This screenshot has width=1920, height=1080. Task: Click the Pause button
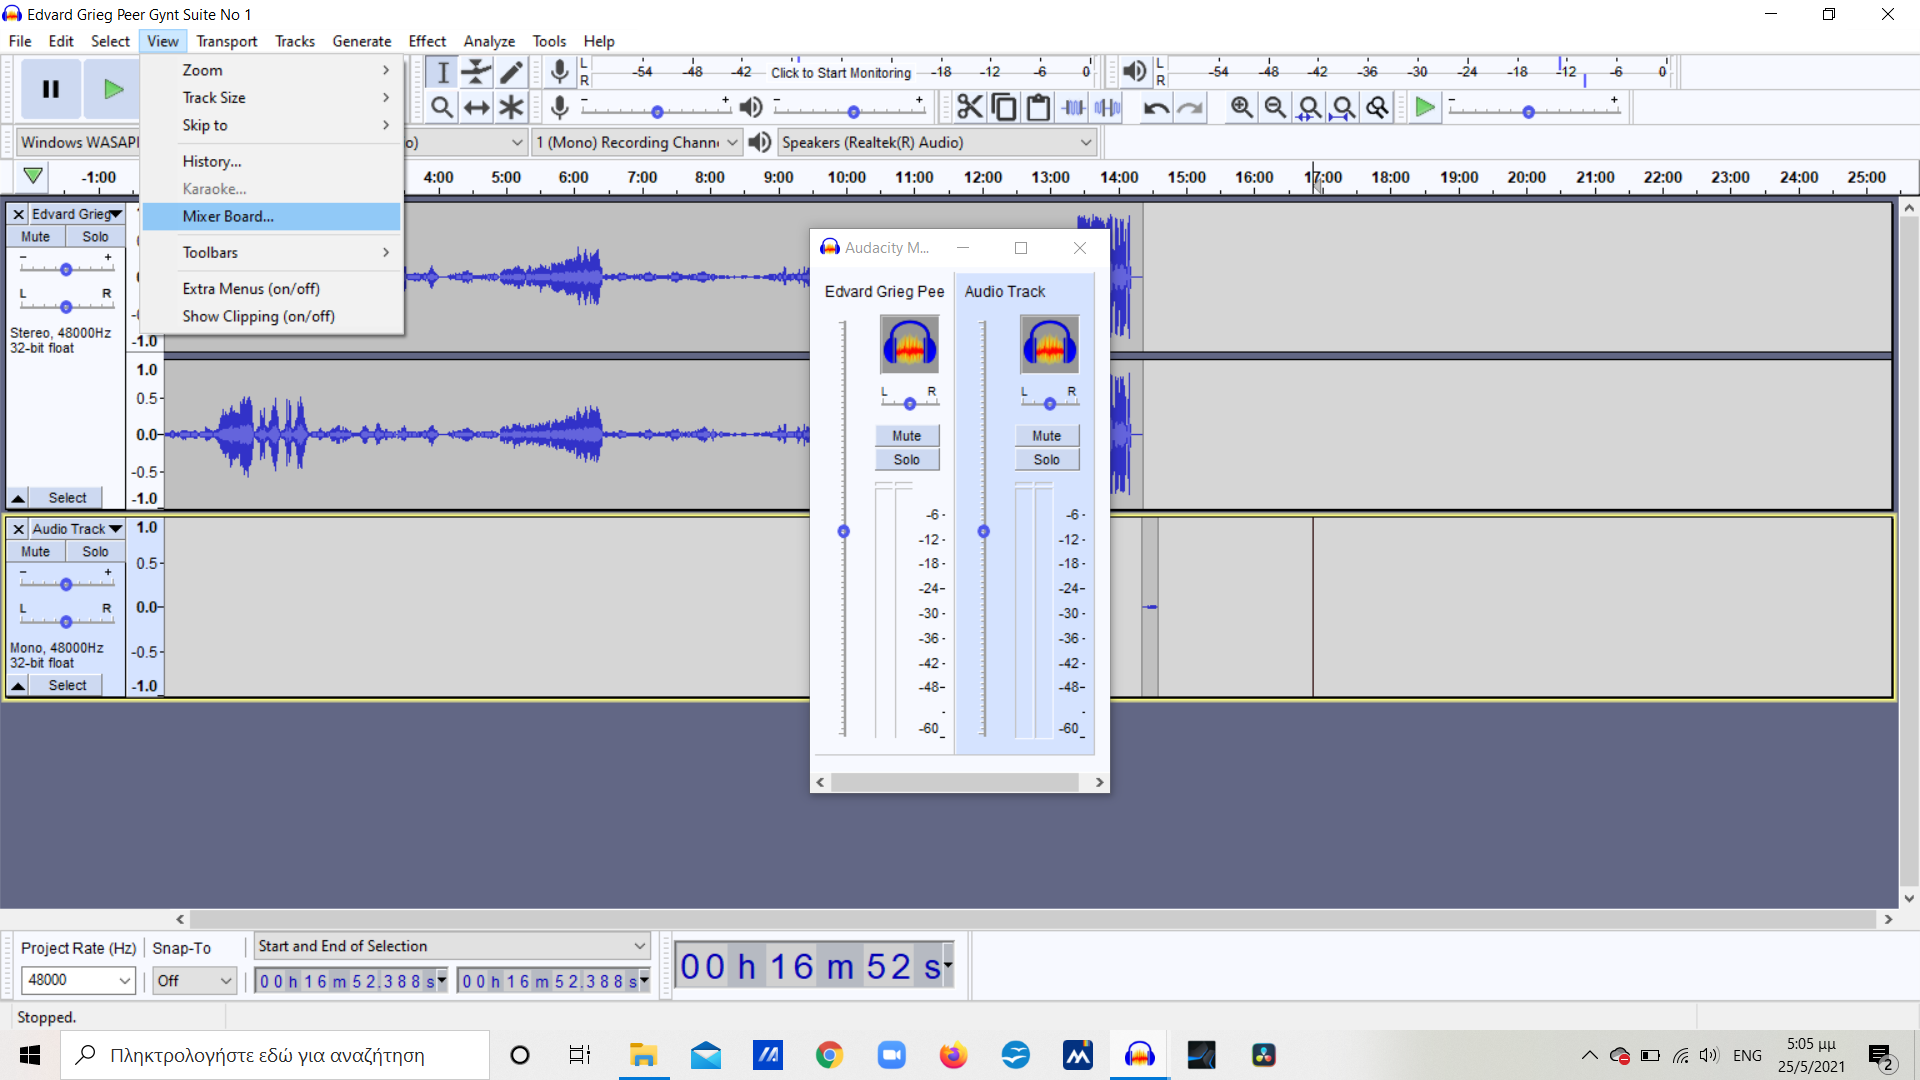coord(51,89)
